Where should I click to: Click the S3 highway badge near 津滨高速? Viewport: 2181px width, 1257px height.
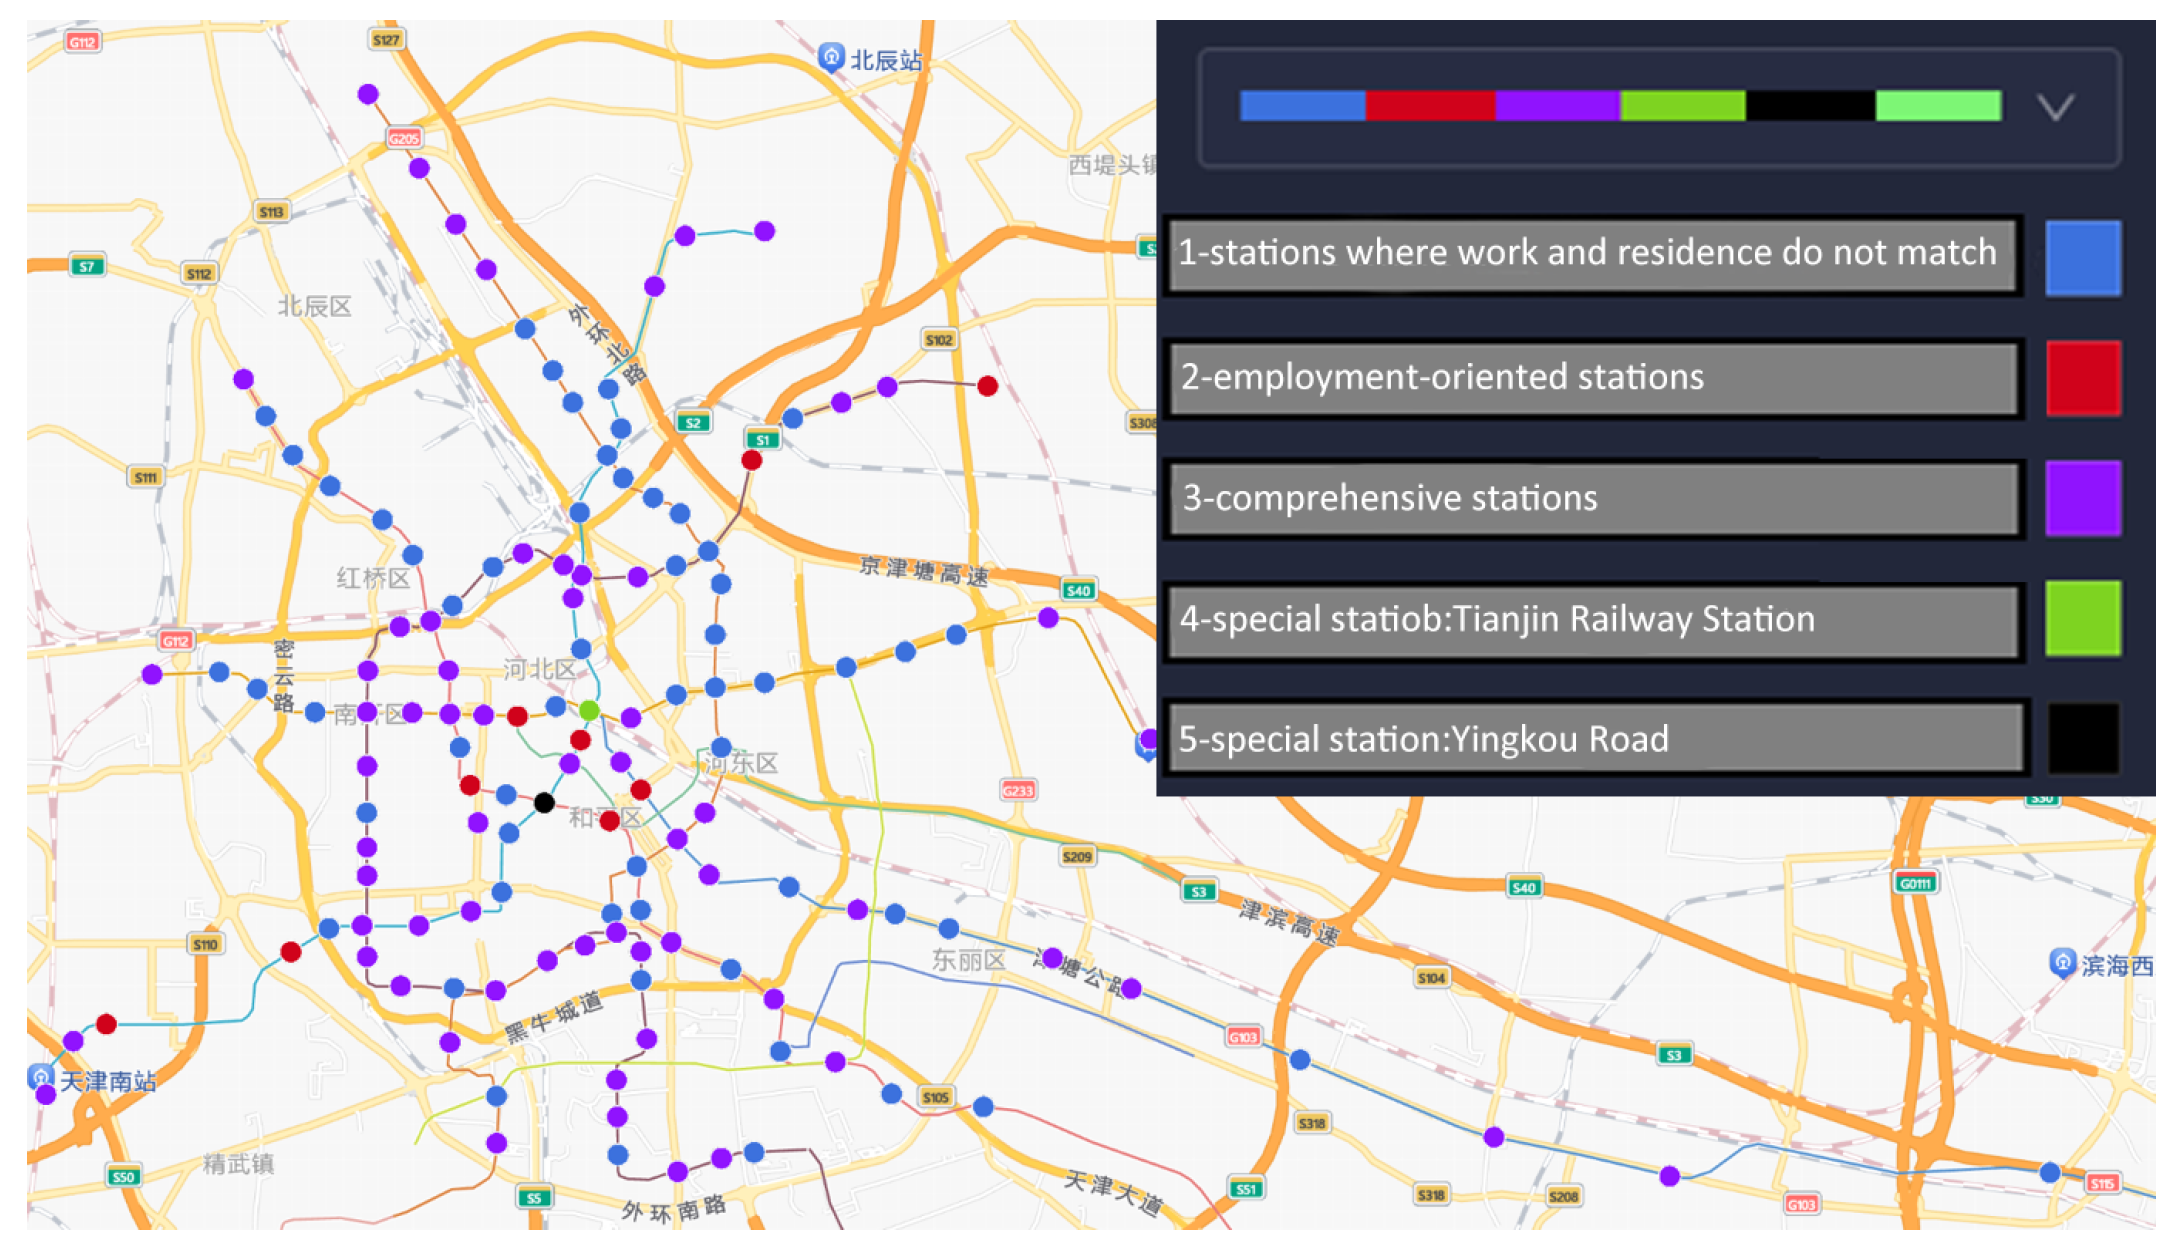point(1199,891)
